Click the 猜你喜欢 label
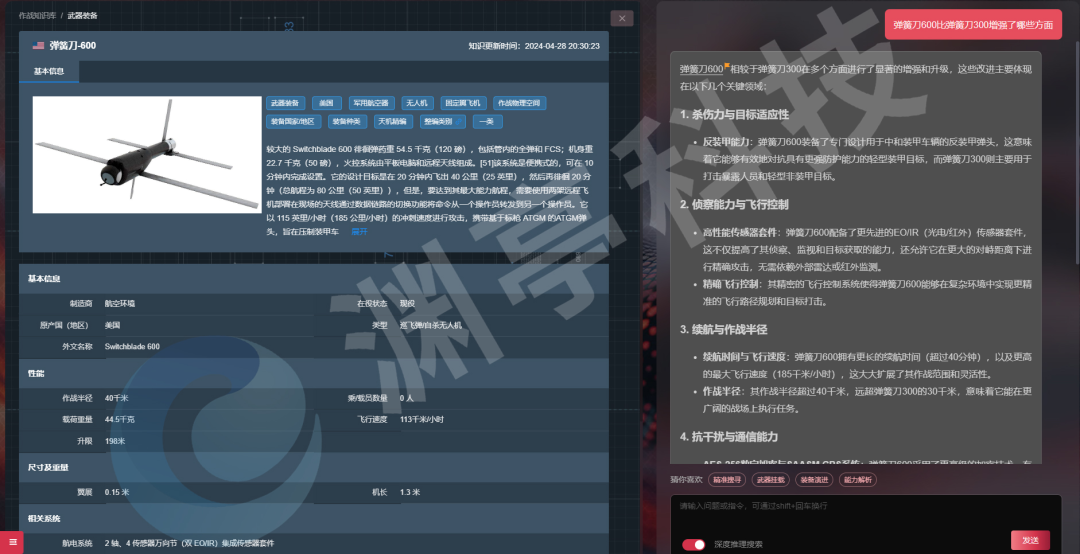 tap(686, 480)
